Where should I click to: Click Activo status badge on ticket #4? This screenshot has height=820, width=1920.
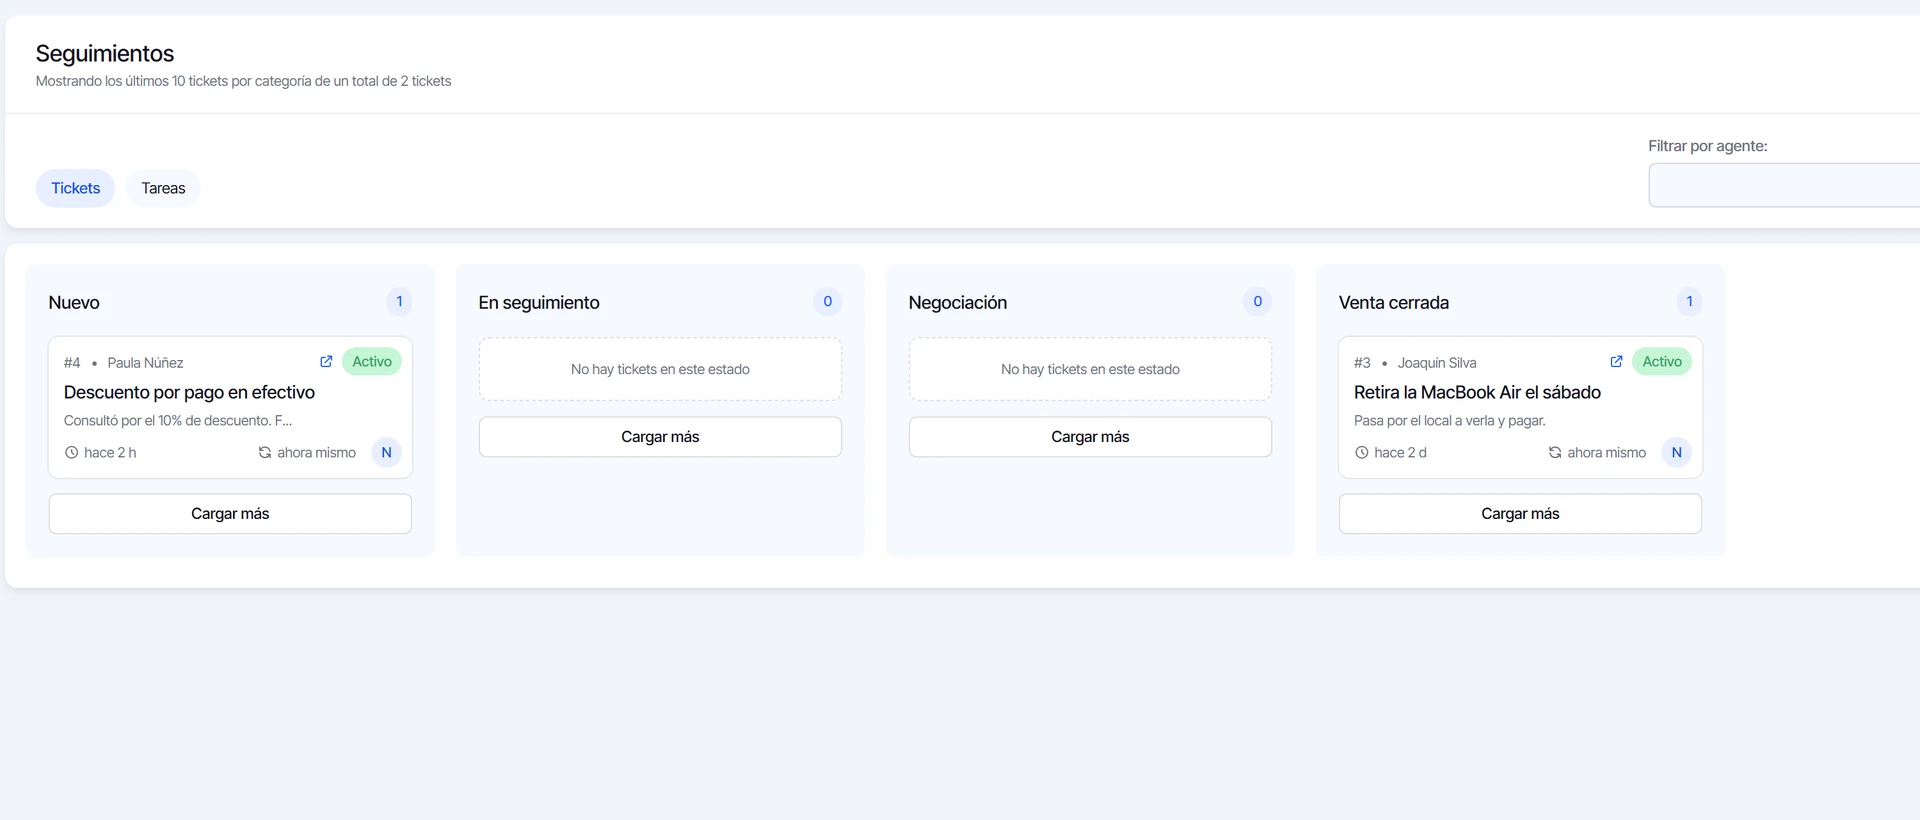pyautogui.click(x=372, y=362)
